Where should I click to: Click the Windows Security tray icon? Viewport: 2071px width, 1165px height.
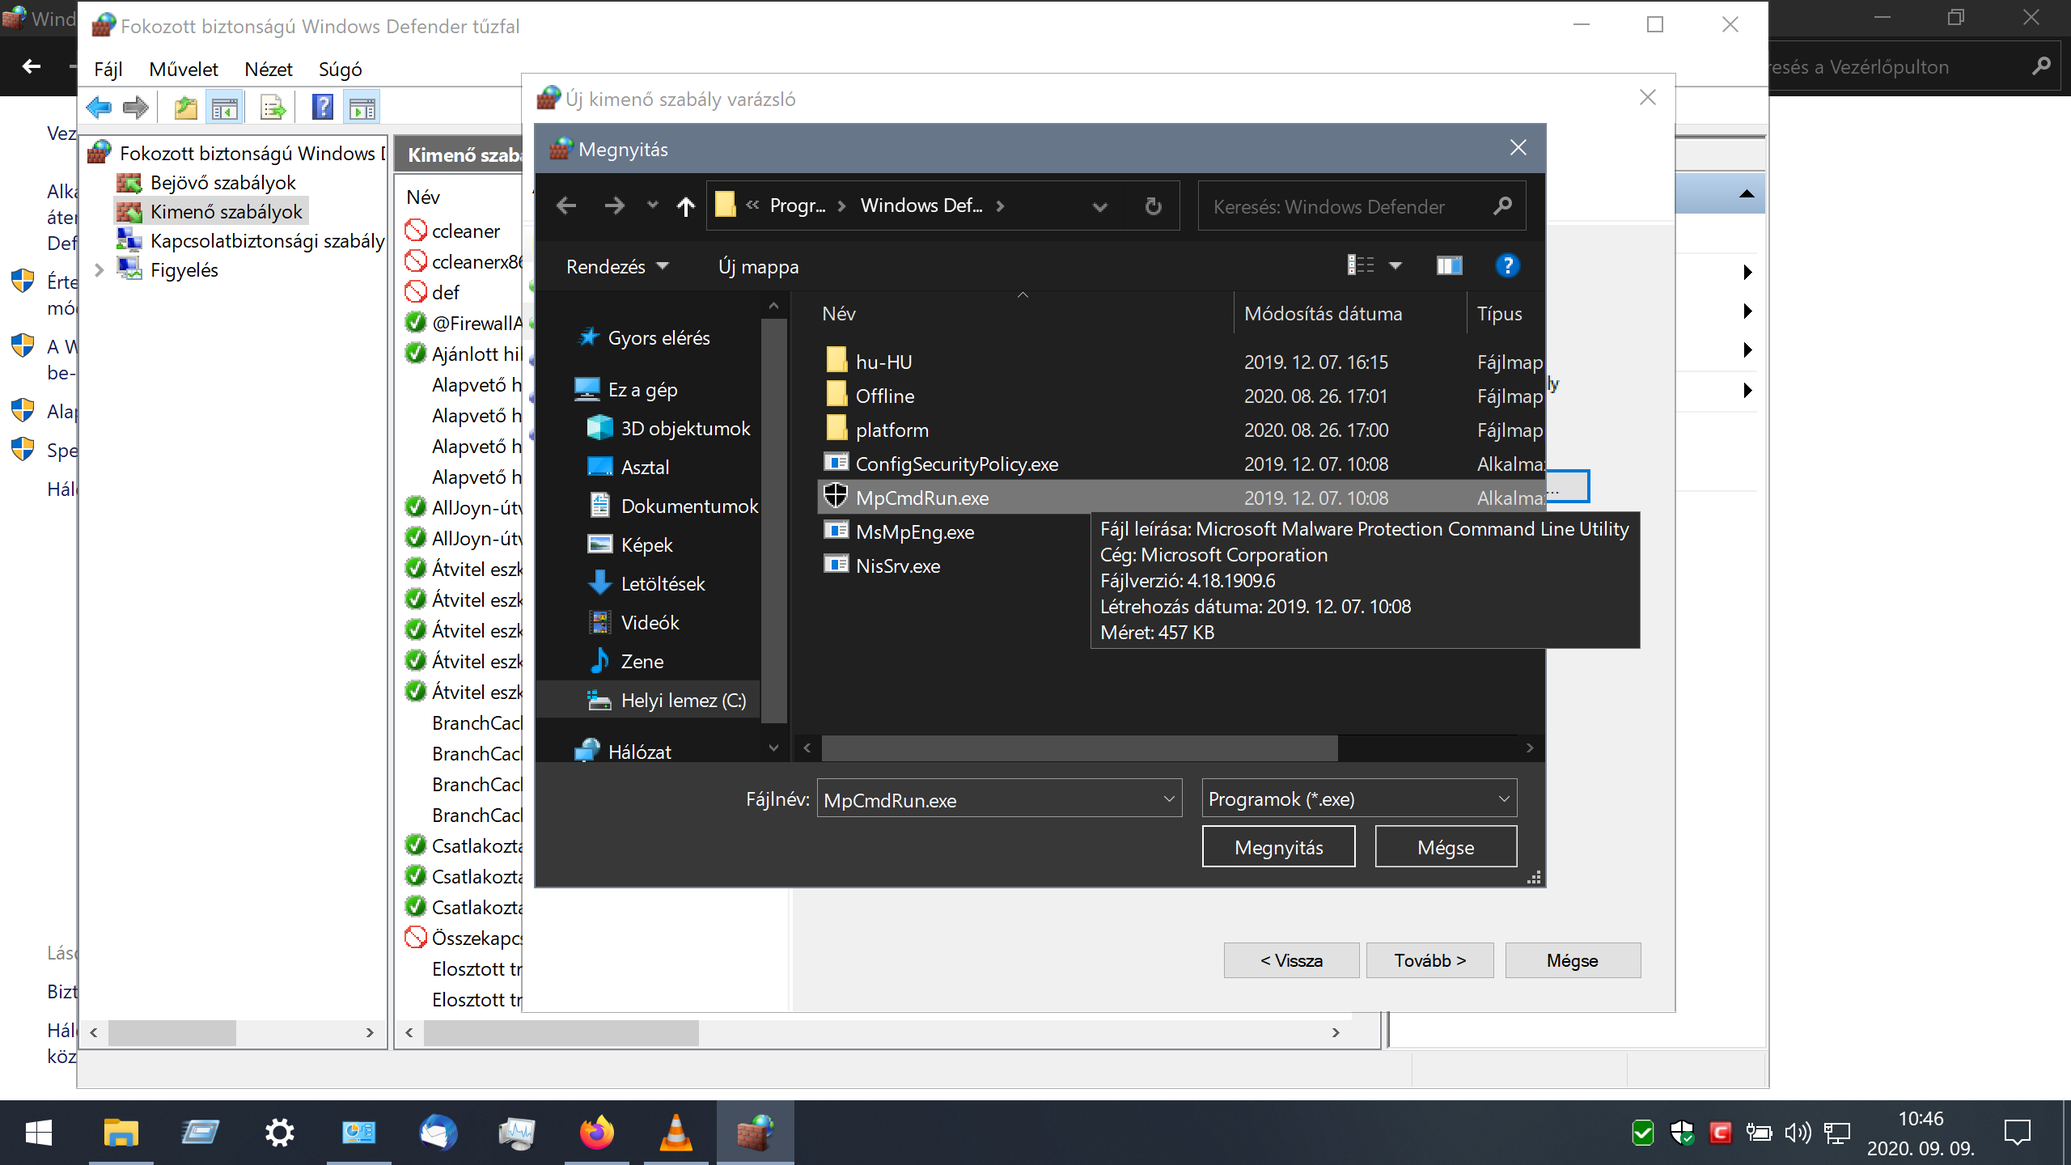click(1682, 1133)
